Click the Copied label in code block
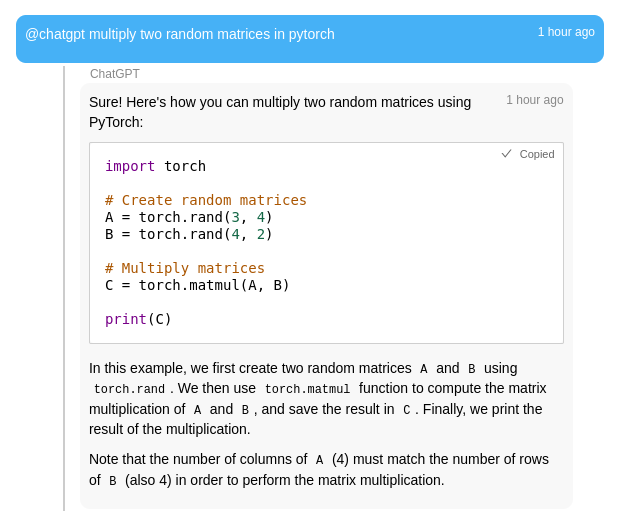The width and height of the screenshot is (627, 511). 536,154
